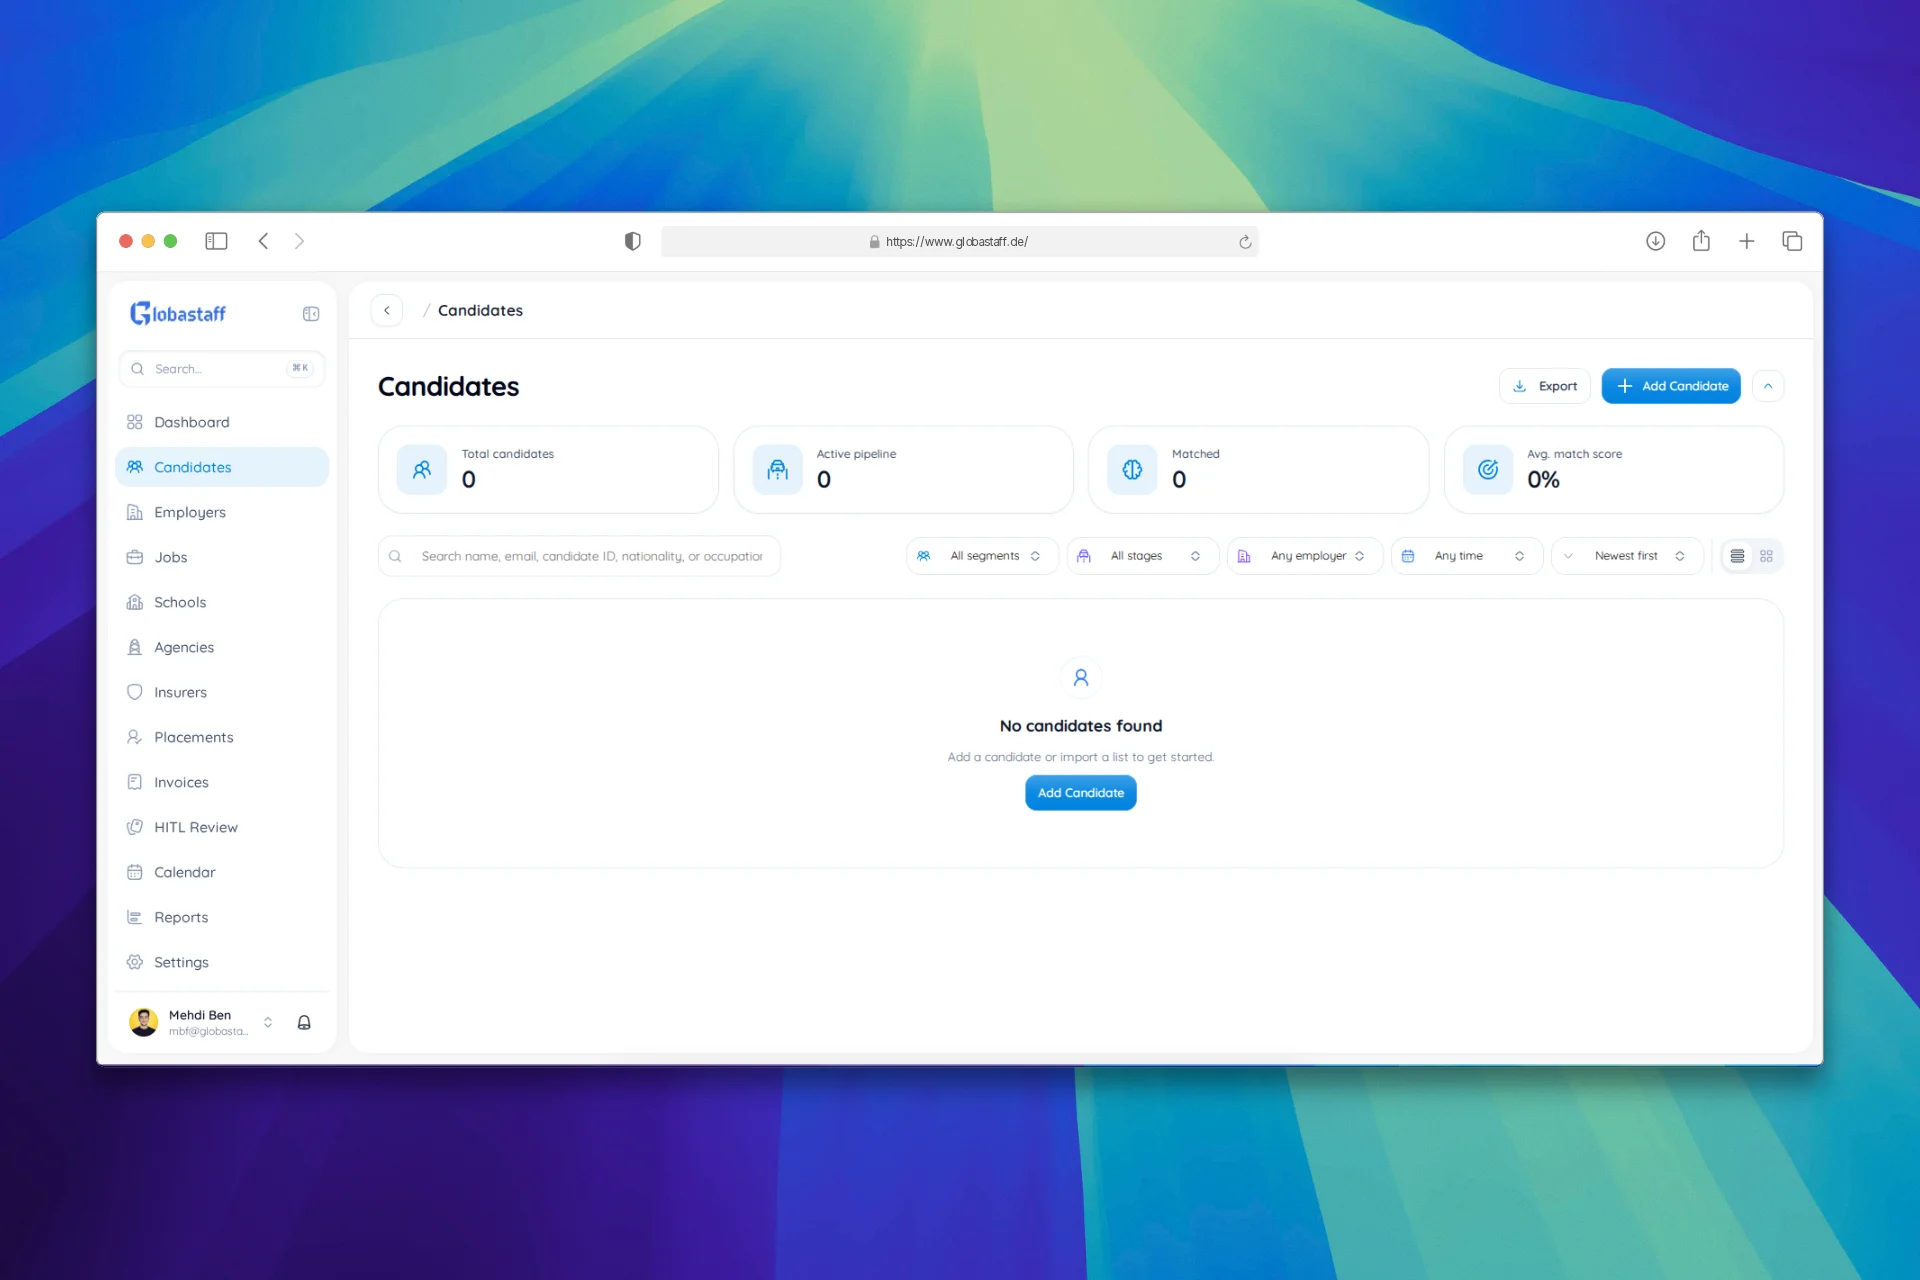Open Schools in the sidebar
Viewport: 1920px width, 1280px height.
pos(222,602)
